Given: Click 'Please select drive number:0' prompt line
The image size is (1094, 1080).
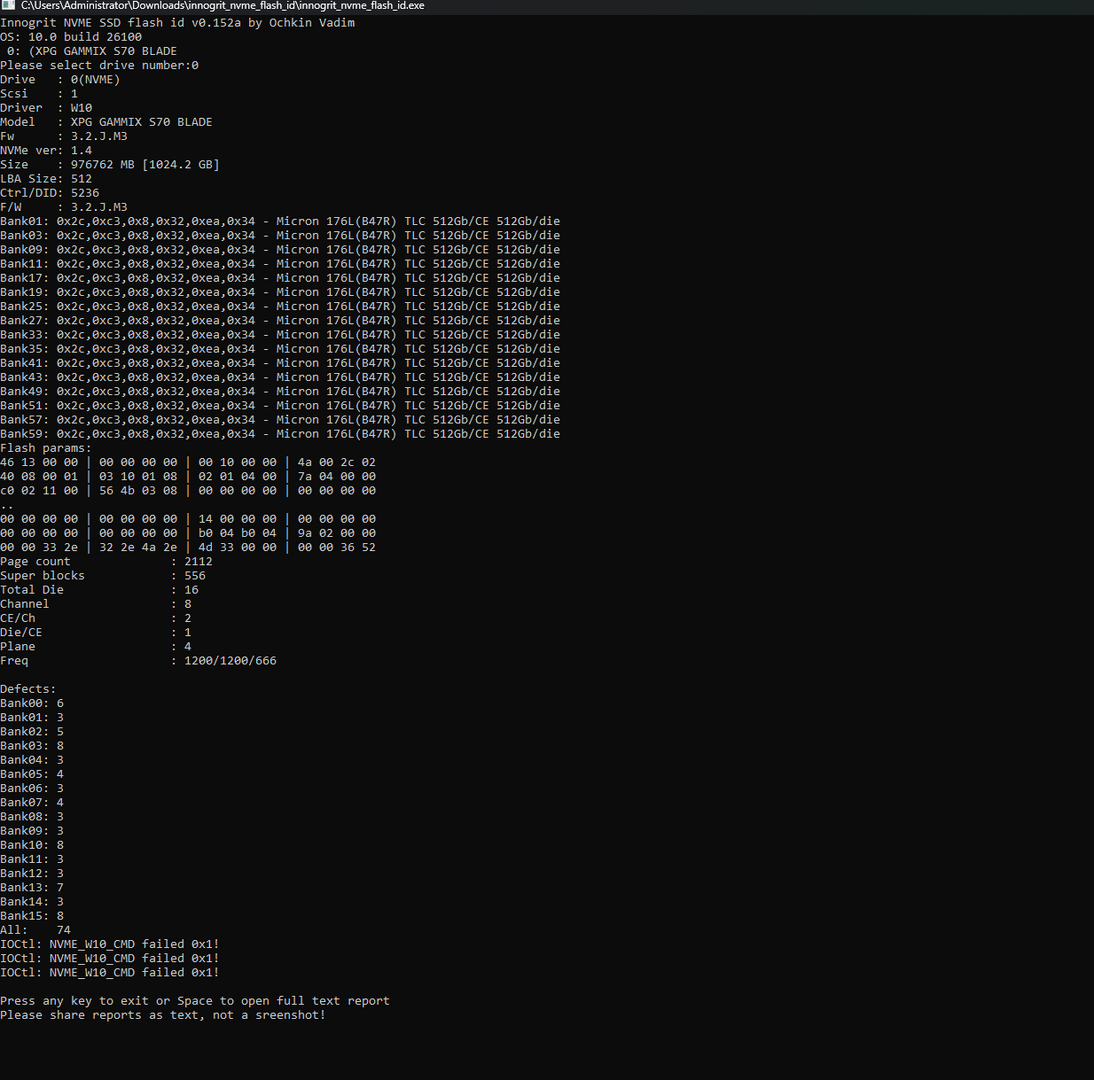Looking at the screenshot, I should (99, 65).
